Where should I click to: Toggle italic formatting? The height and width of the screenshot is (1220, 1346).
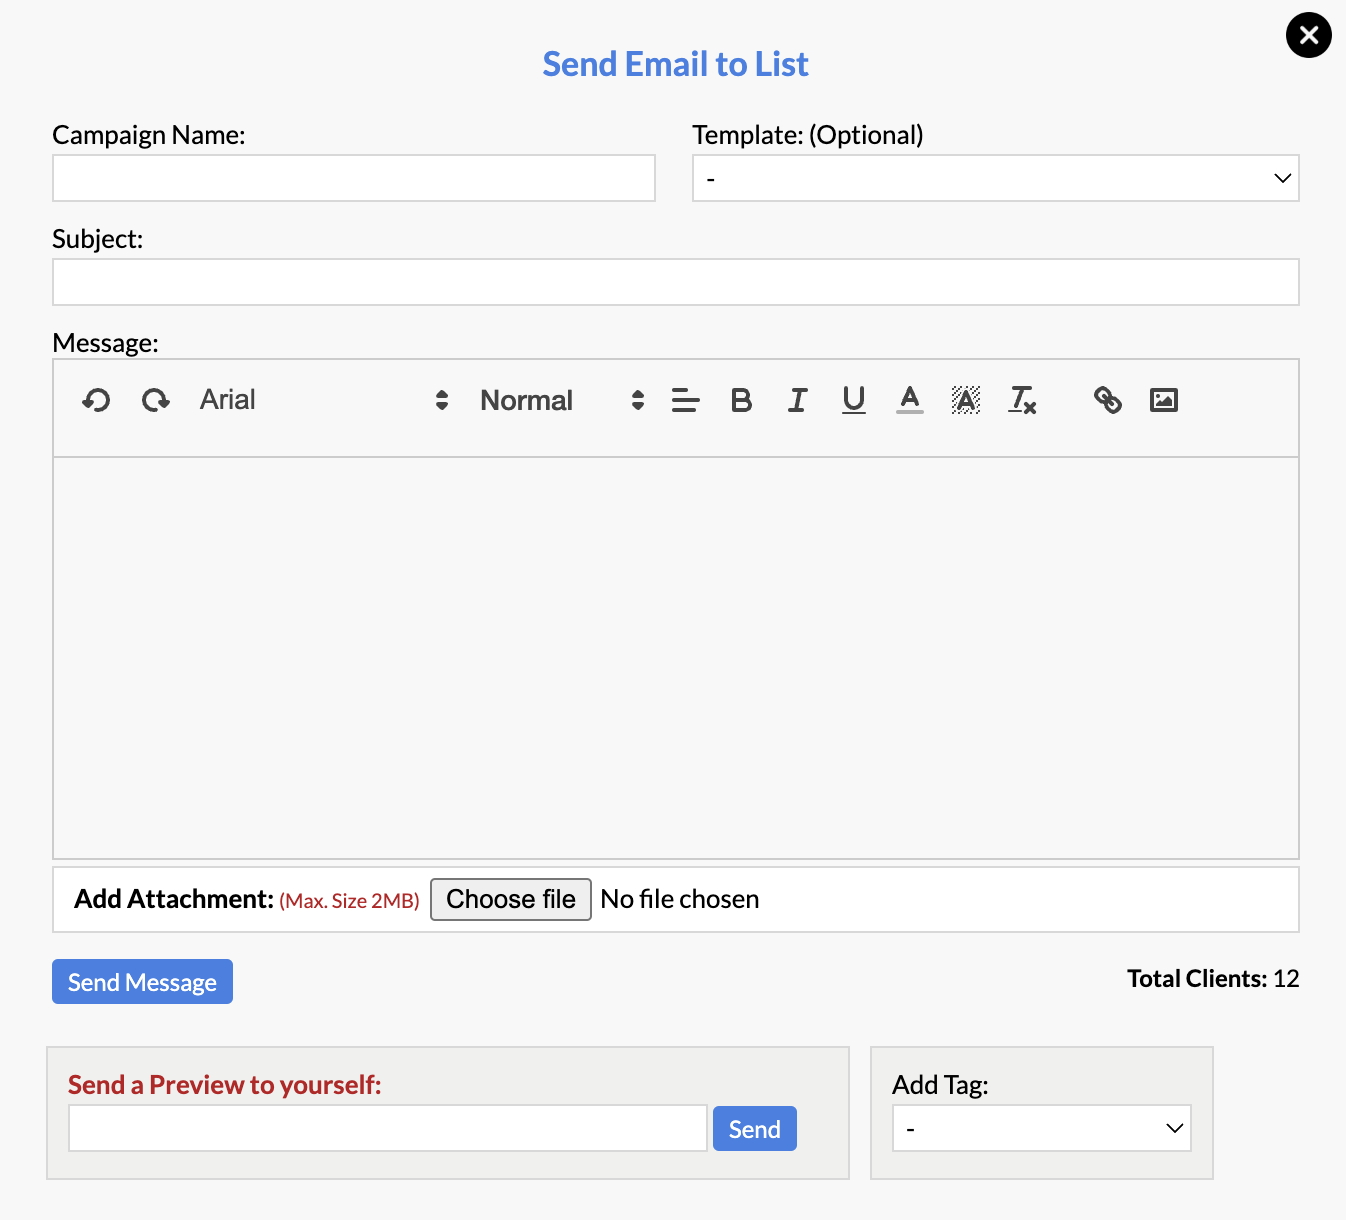797,401
